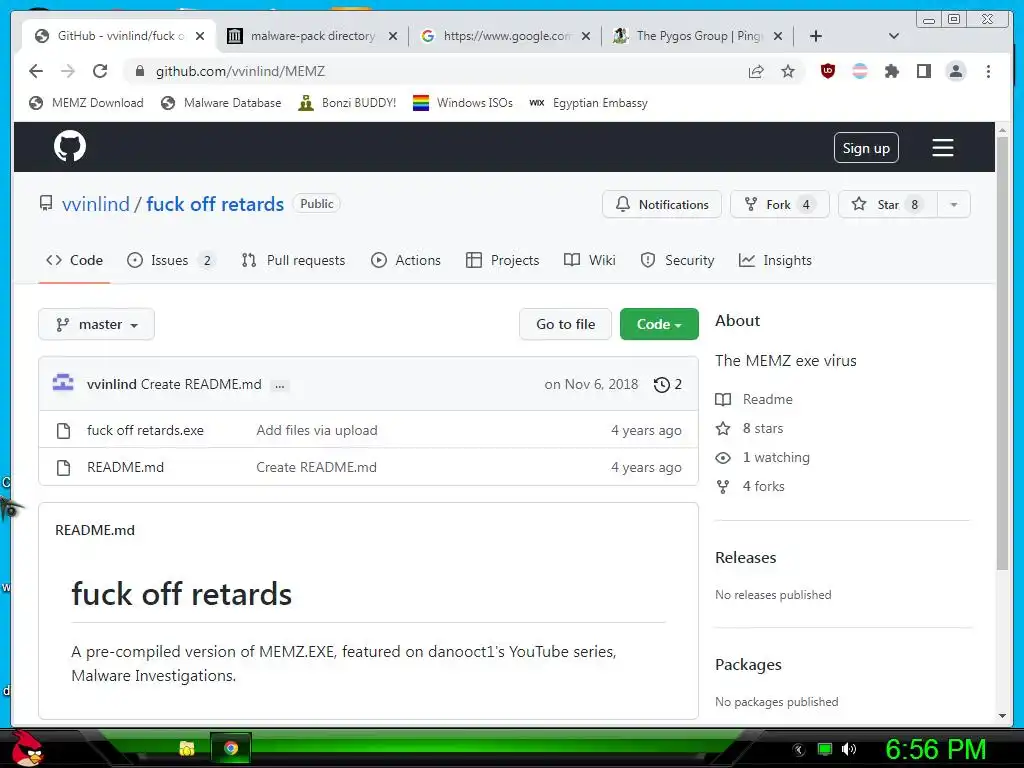This screenshot has height=768, width=1024.
Task: View the Insights tab
Action: pyautogui.click(x=775, y=260)
